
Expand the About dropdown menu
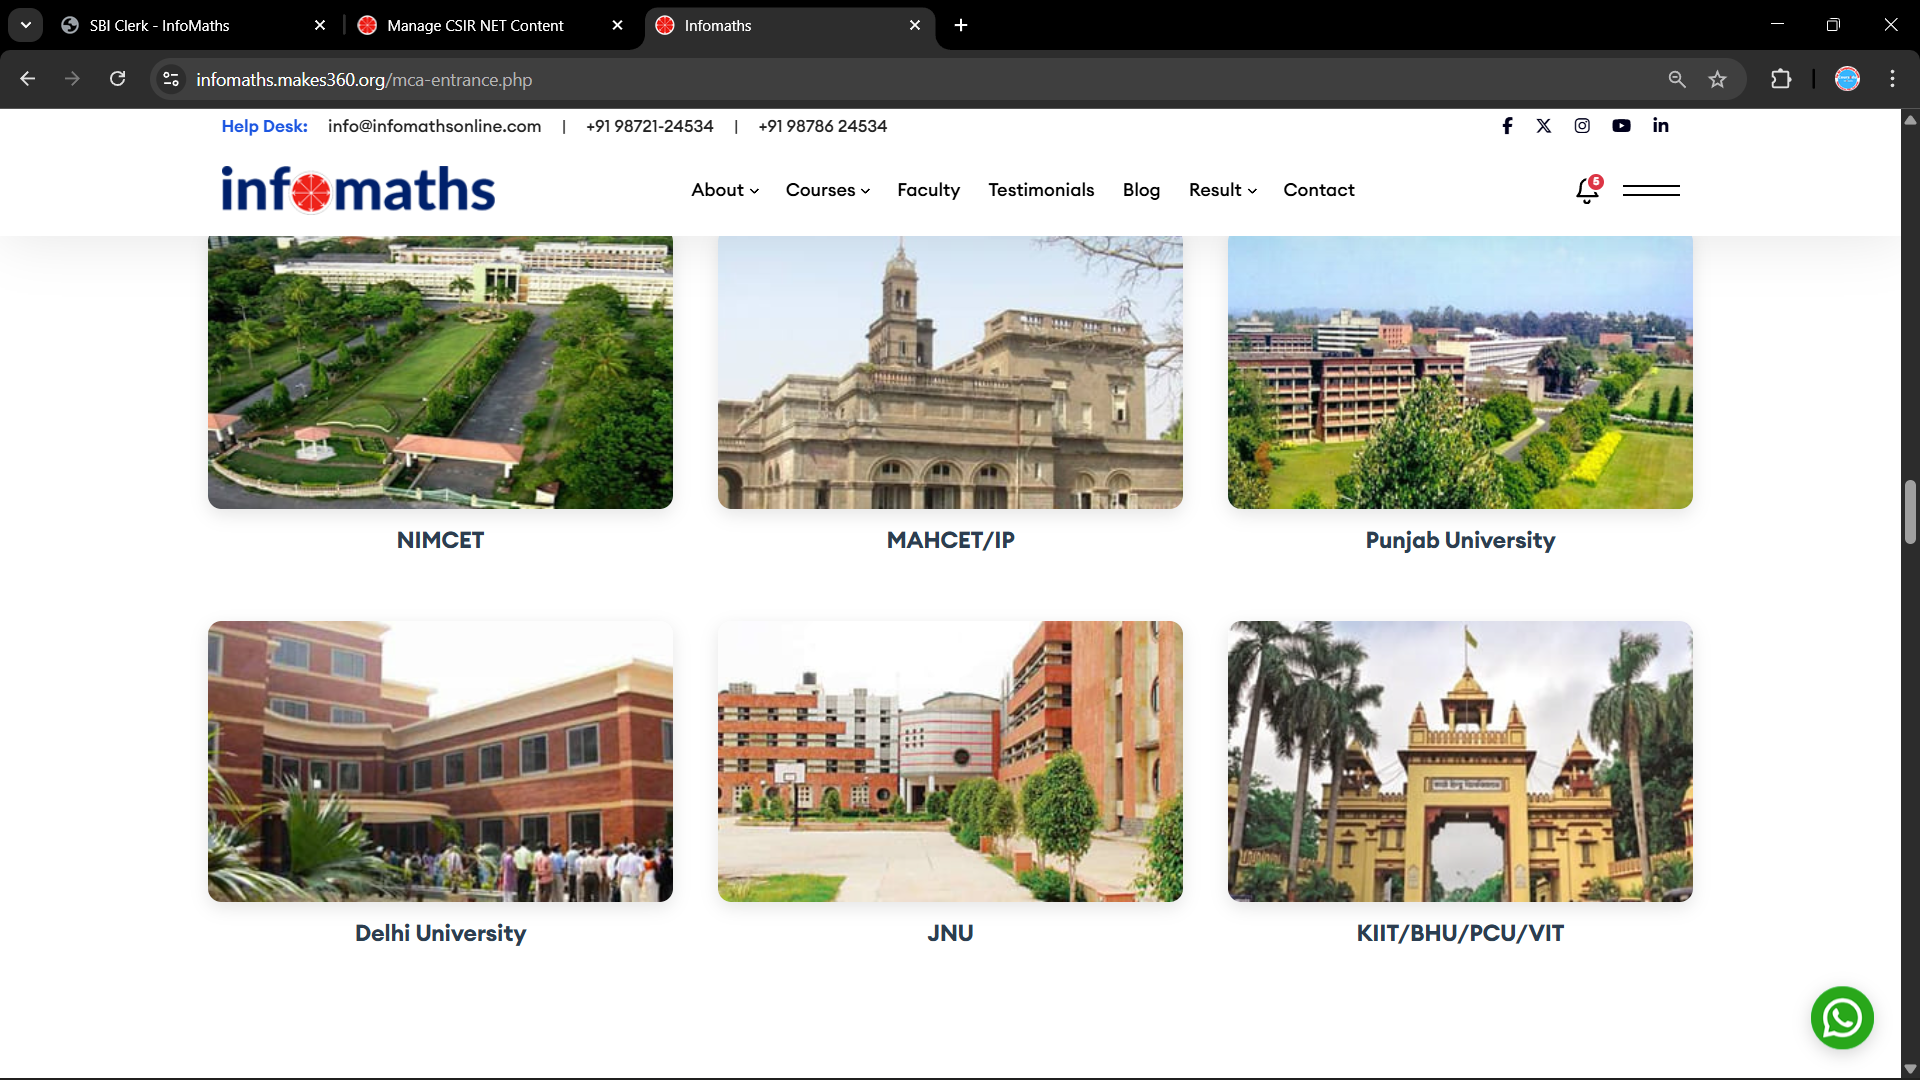[725, 190]
